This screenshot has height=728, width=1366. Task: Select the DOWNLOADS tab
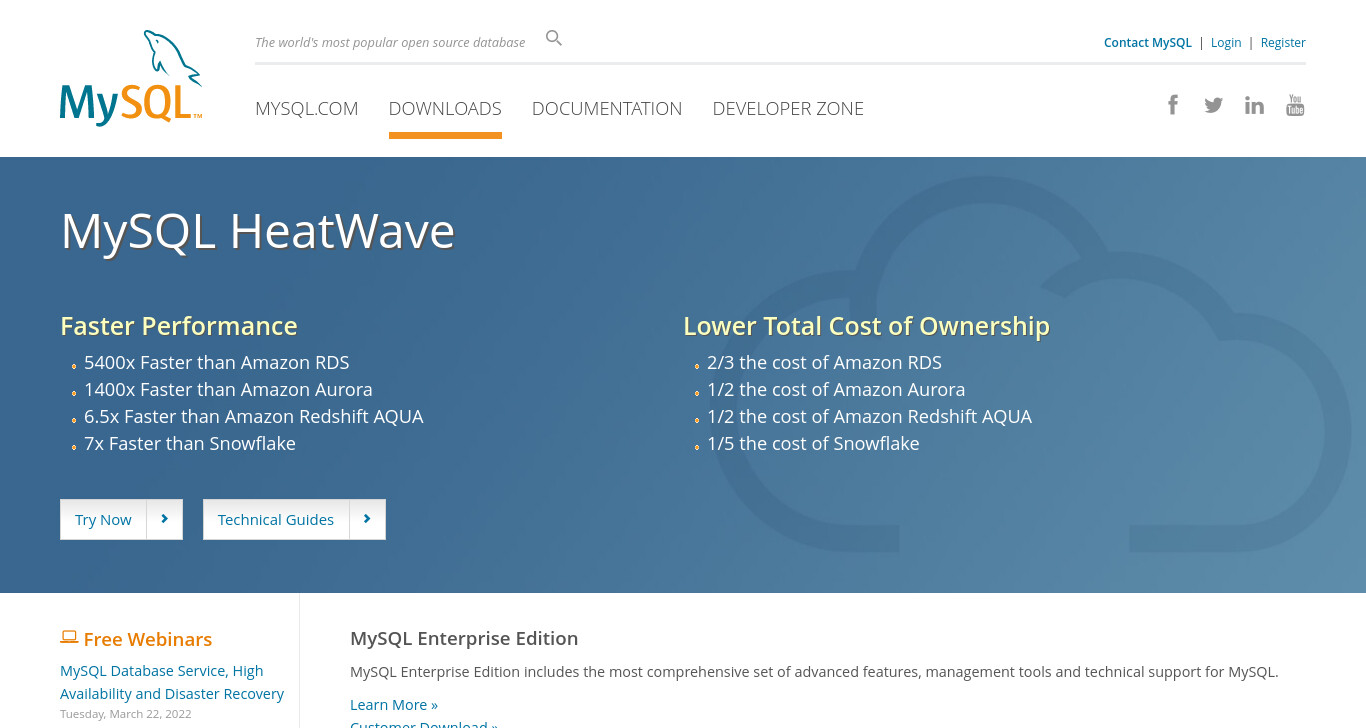445,108
